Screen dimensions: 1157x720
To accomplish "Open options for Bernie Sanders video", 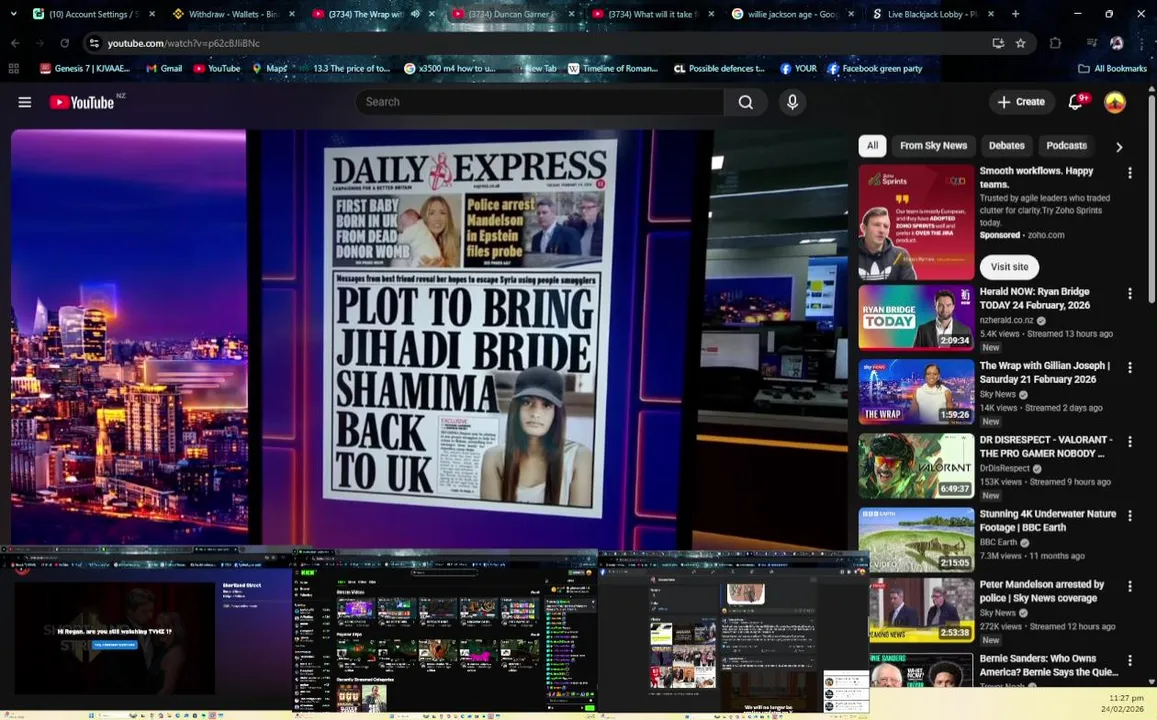I will (x=1129, y=660).
